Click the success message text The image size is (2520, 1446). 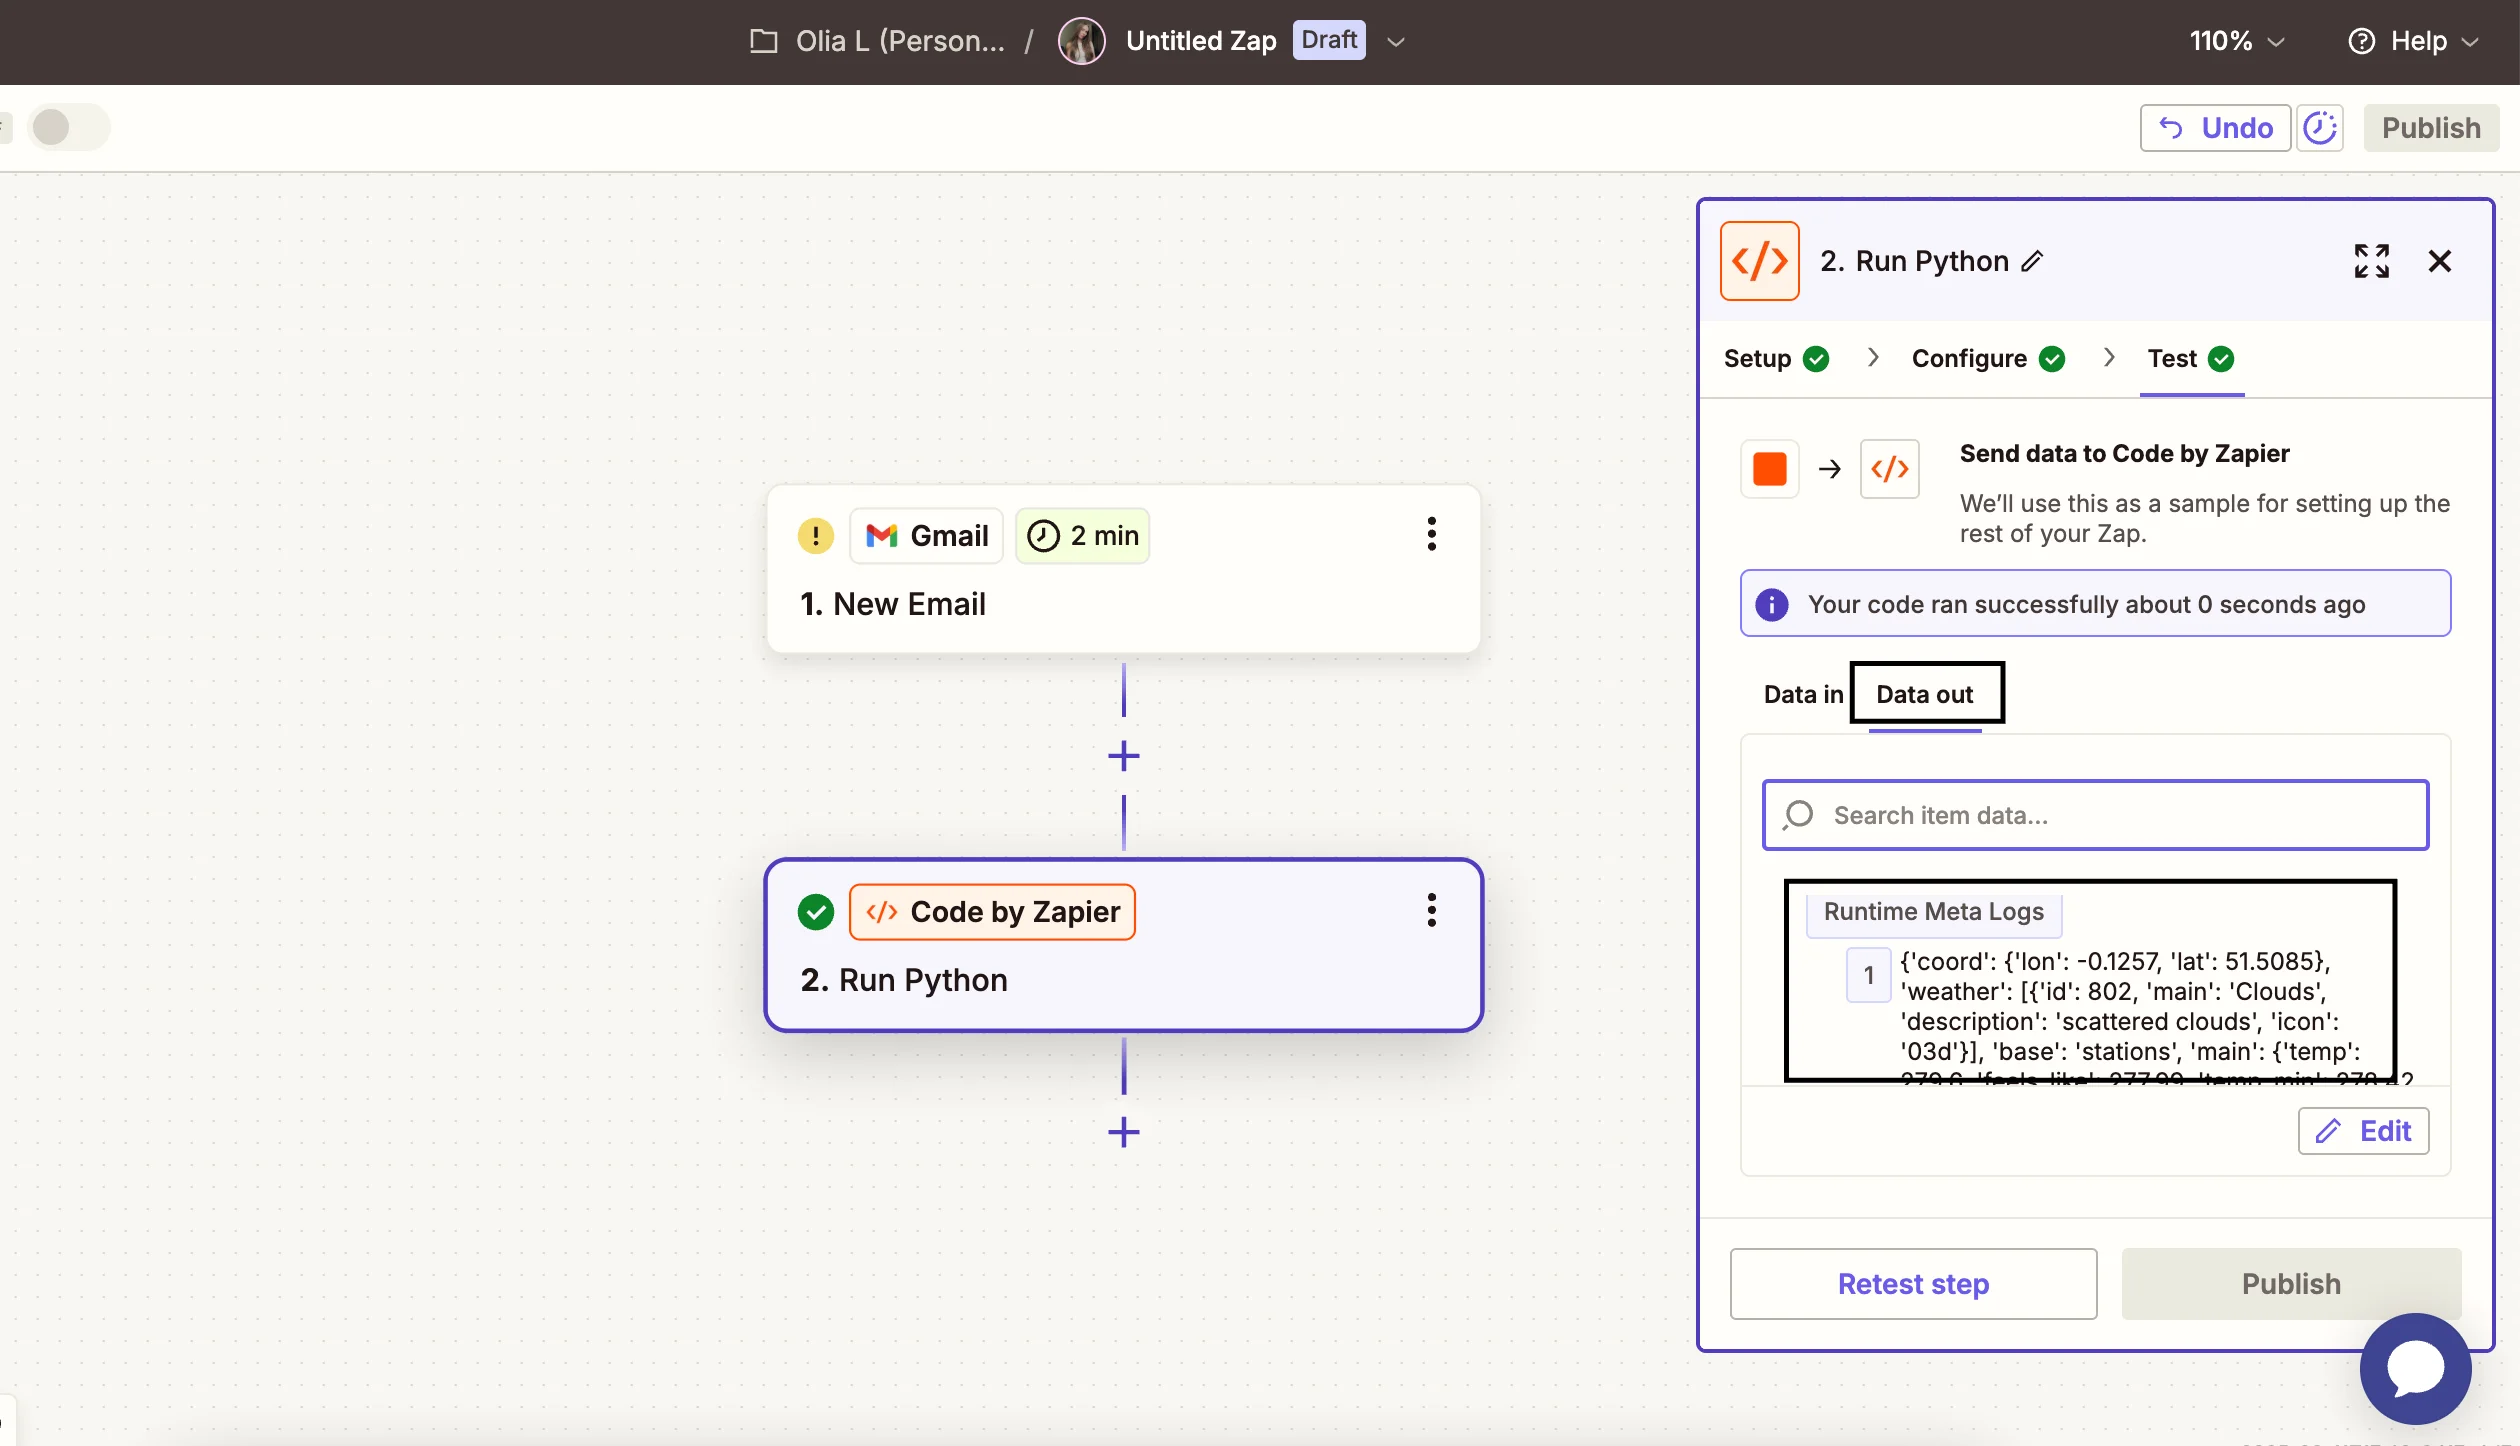click(x=2087, y=604)
